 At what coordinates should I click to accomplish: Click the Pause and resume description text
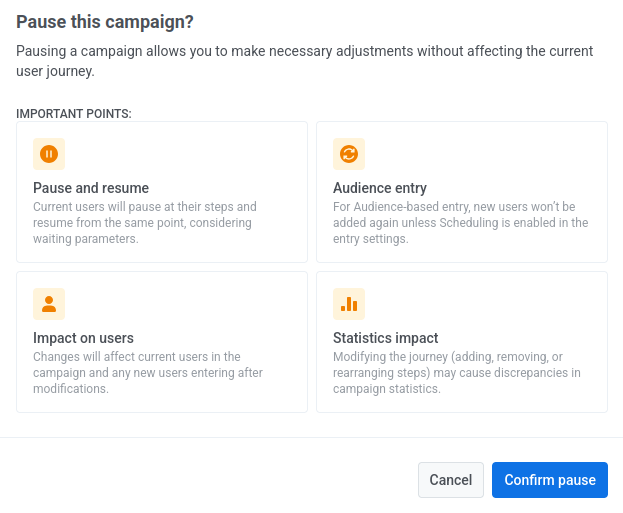(x=145, y=223)
